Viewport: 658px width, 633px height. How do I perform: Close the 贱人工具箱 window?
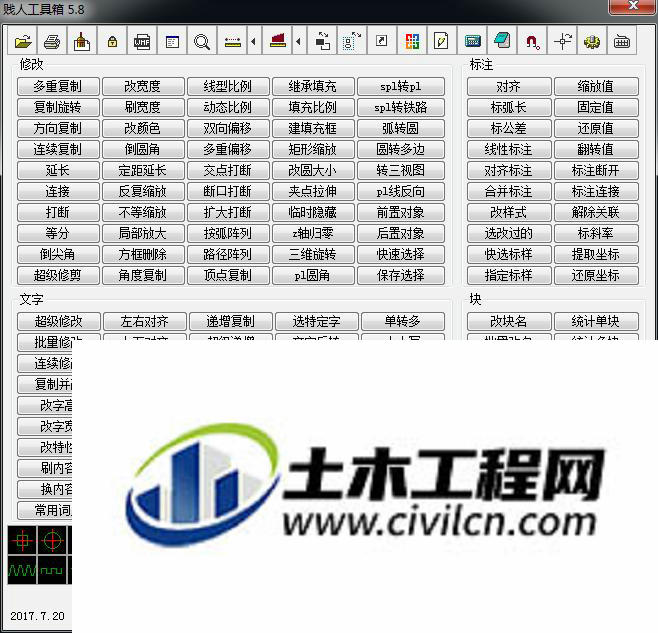[x=633, y=6]
